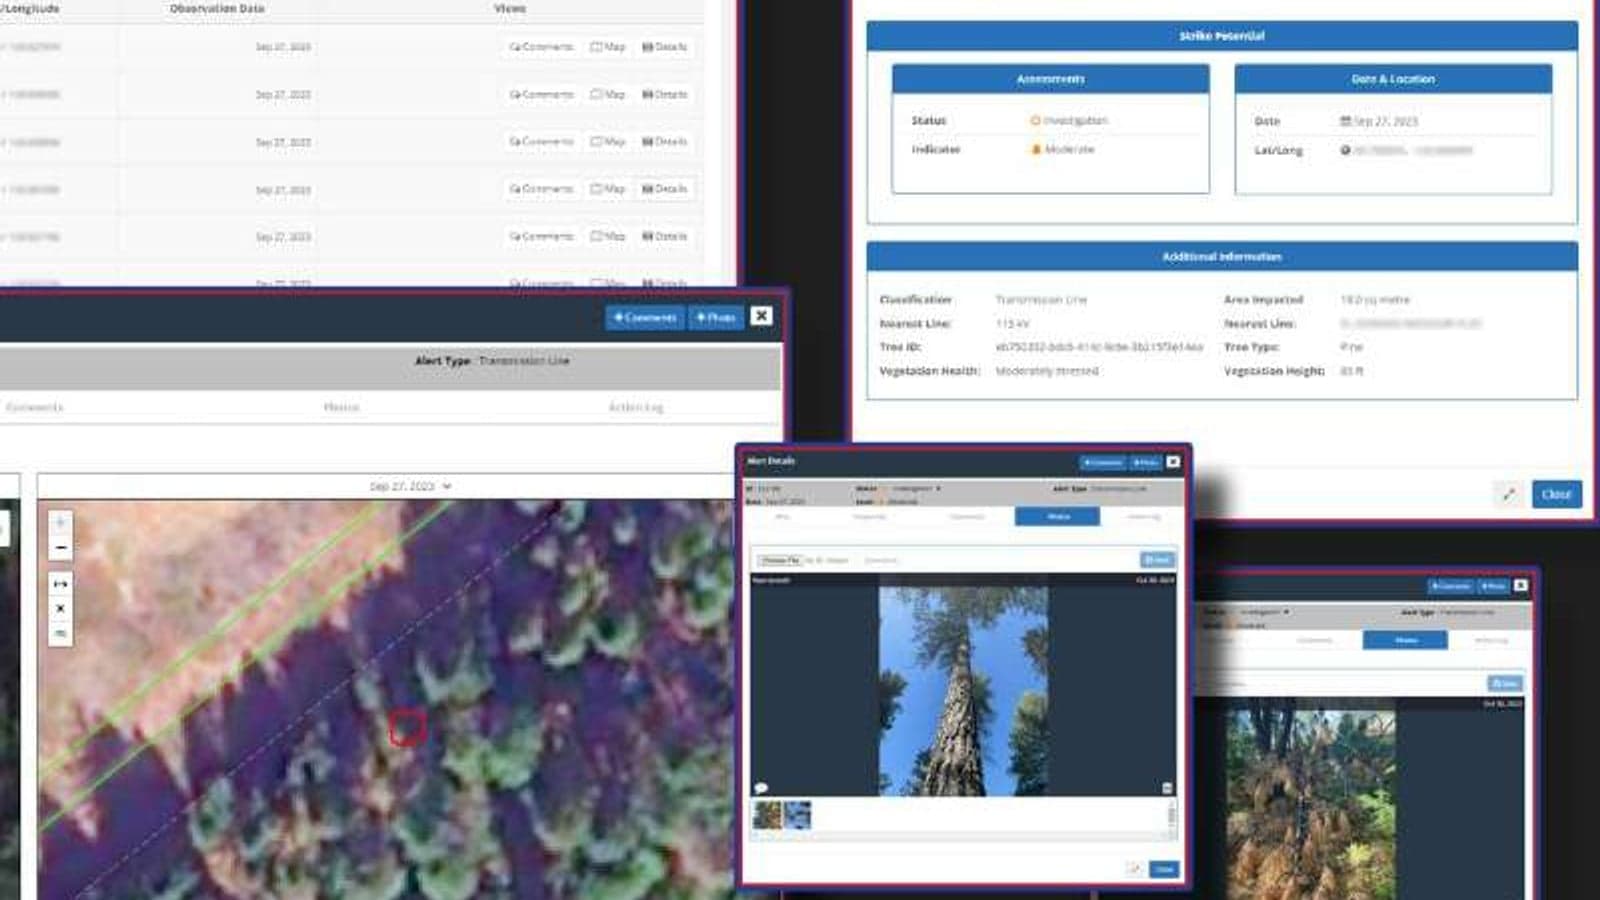This screenshot has height=900, width=1600.
Task: Zoom in on the satellite map
Action: 60,522
